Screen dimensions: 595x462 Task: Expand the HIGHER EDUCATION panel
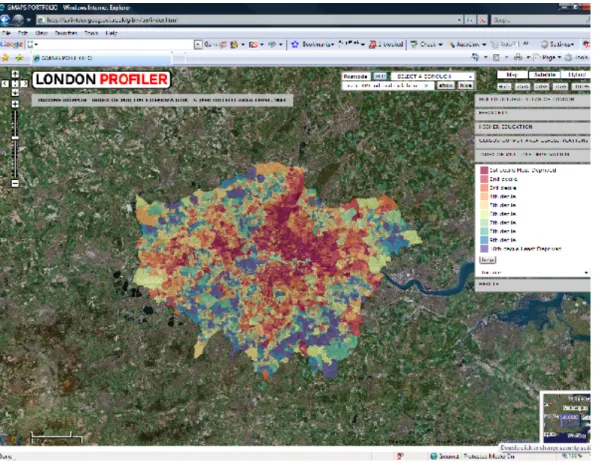(533, 127)
